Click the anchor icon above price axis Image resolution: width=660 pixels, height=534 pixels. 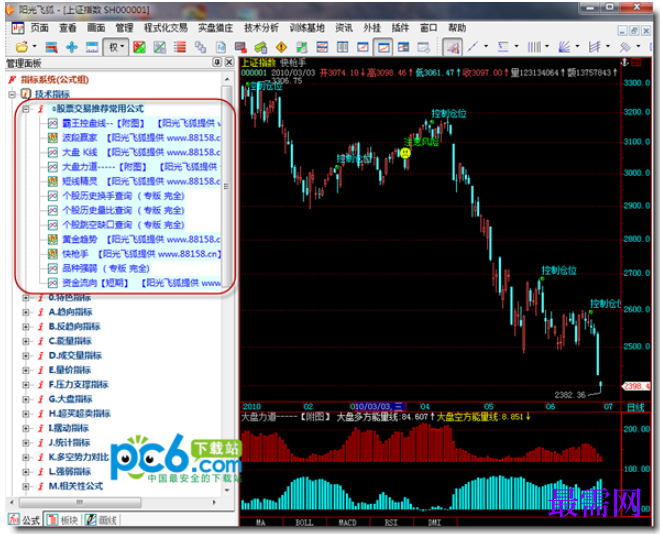pyautogui.click(x=625, y=63)
